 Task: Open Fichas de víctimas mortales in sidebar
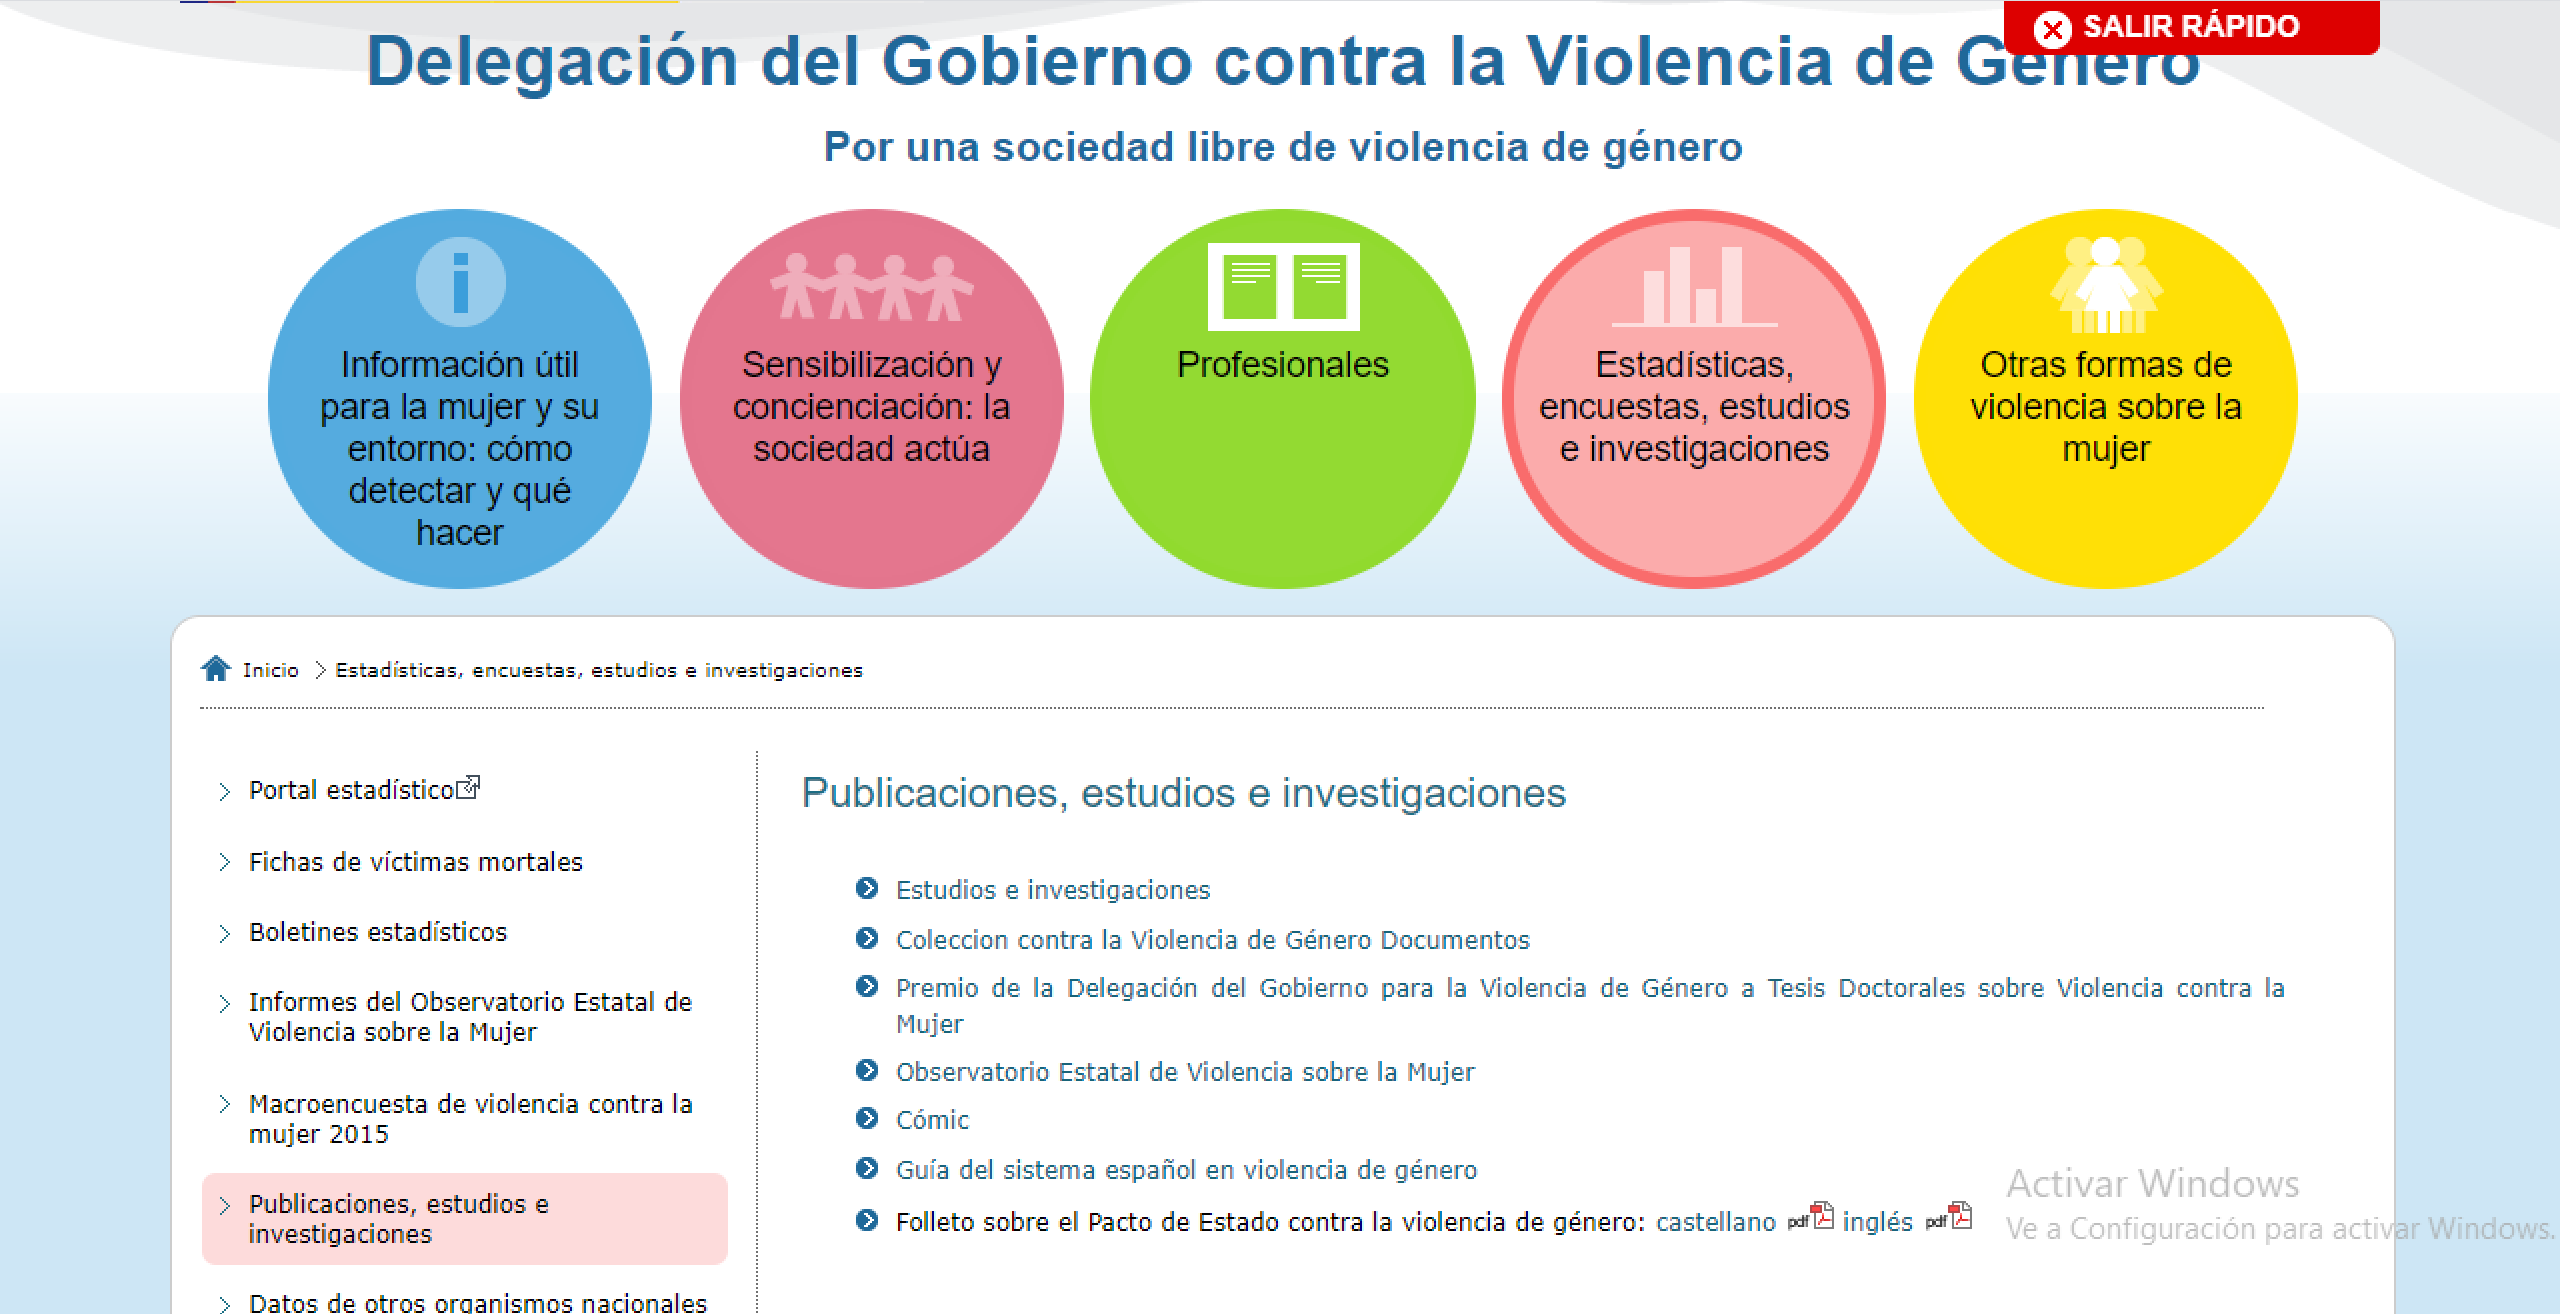(x=415, y=862)
